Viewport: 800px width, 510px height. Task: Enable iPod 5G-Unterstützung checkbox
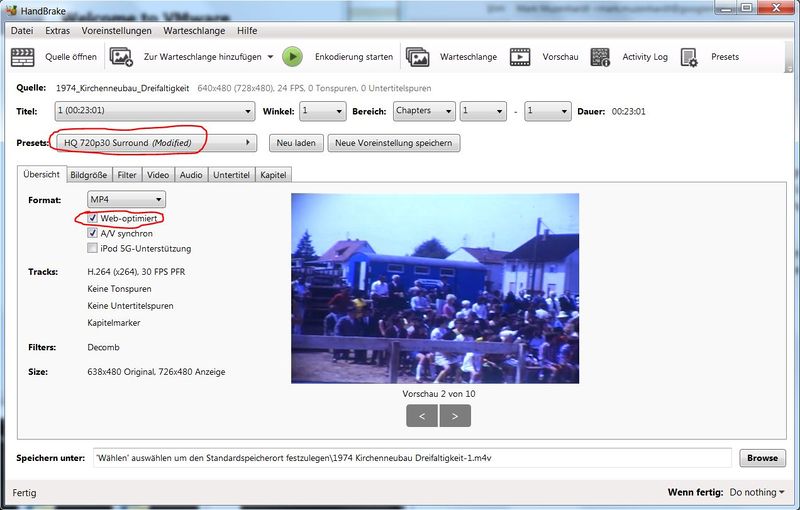pyautogui.click(x=93, y=248)
